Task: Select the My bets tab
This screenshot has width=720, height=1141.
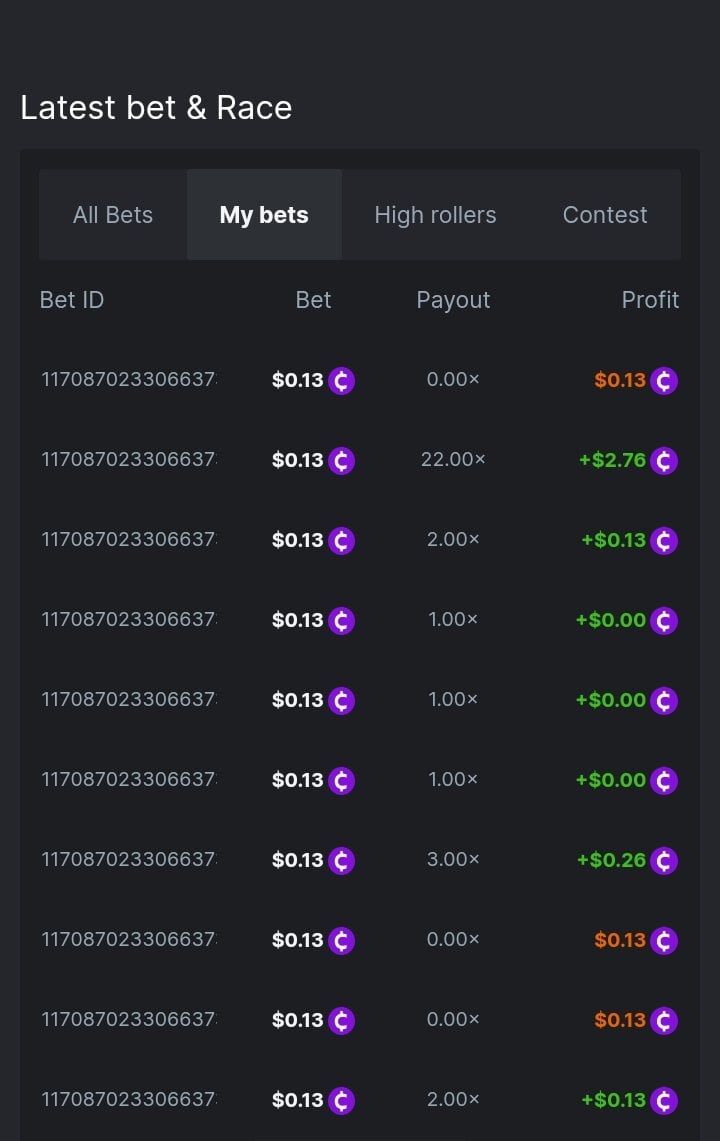Action: click(264, 215)
